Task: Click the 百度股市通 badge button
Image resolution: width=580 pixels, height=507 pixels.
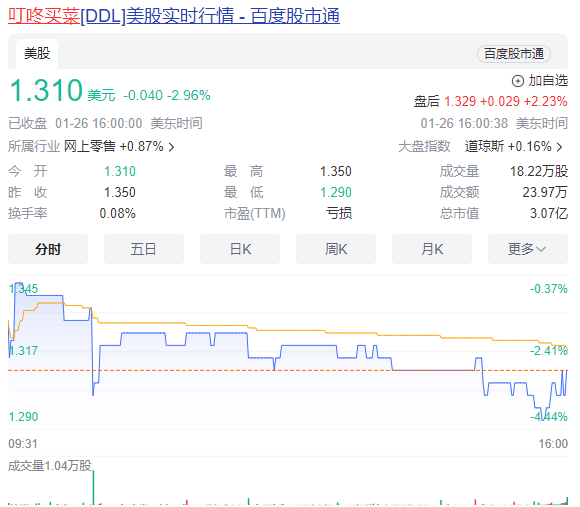Action: tap(514, 54)
